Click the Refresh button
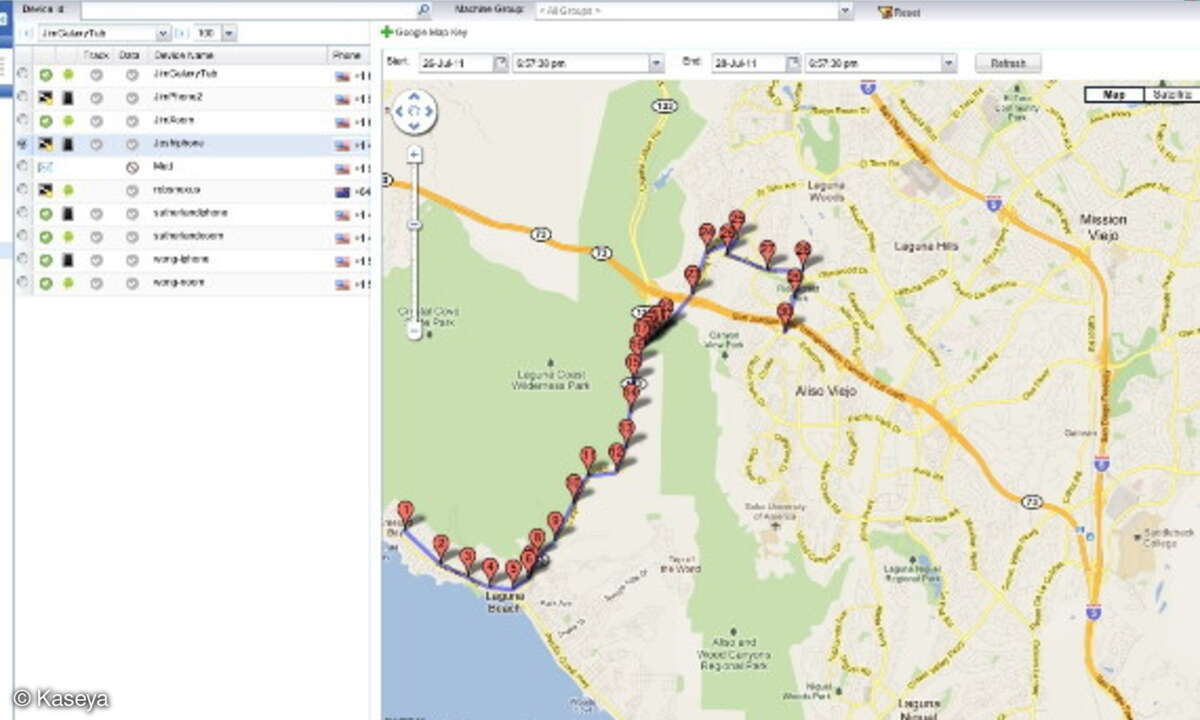The width and height of the screenshot is (1200, 720). click(1008, 63)
